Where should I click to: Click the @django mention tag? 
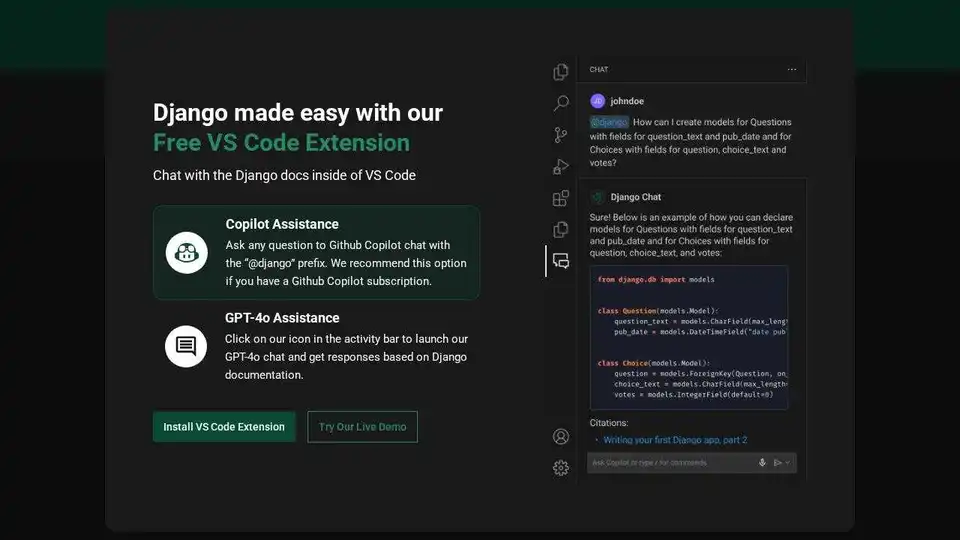[x=609, y=122]
